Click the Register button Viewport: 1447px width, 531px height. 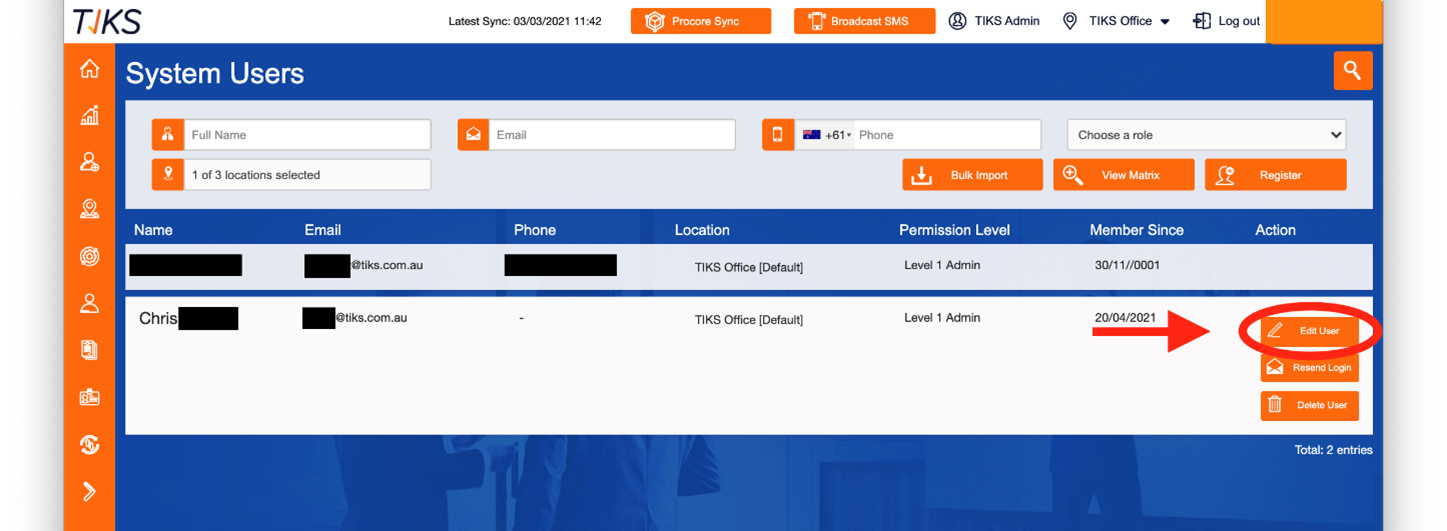tap(1276, 175)
